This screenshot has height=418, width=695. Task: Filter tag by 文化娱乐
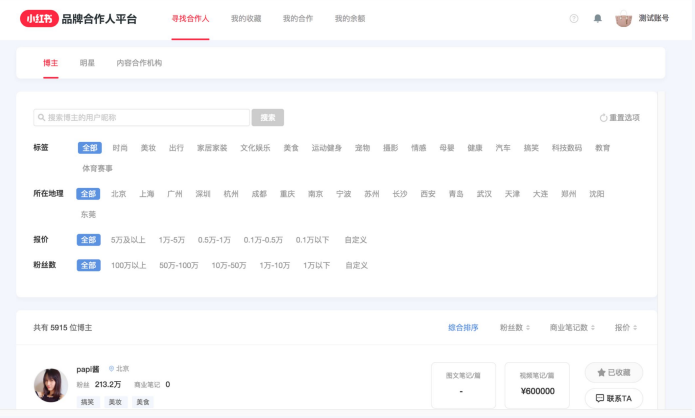pos(255,148)
